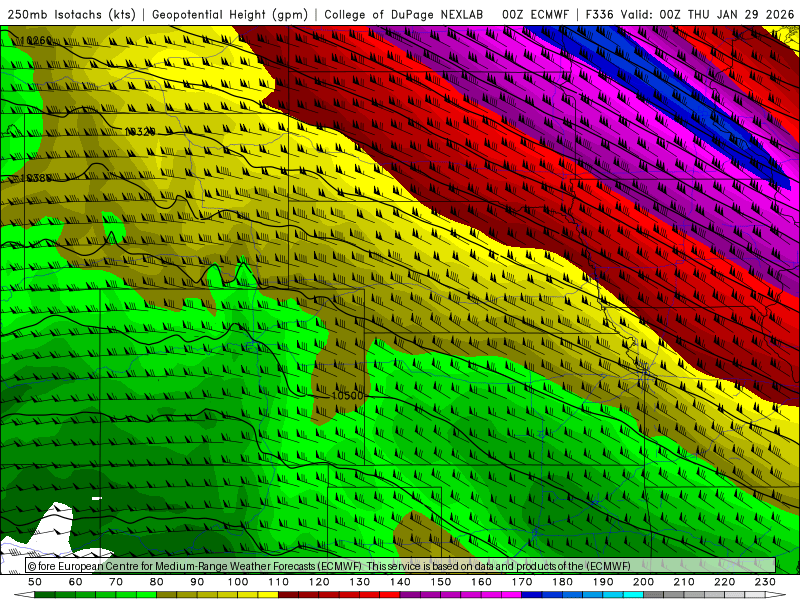This screenshot has height=600, width=800.
Task: Click the ECMWF copyright notice banner
Action: [x=401, y=565]
